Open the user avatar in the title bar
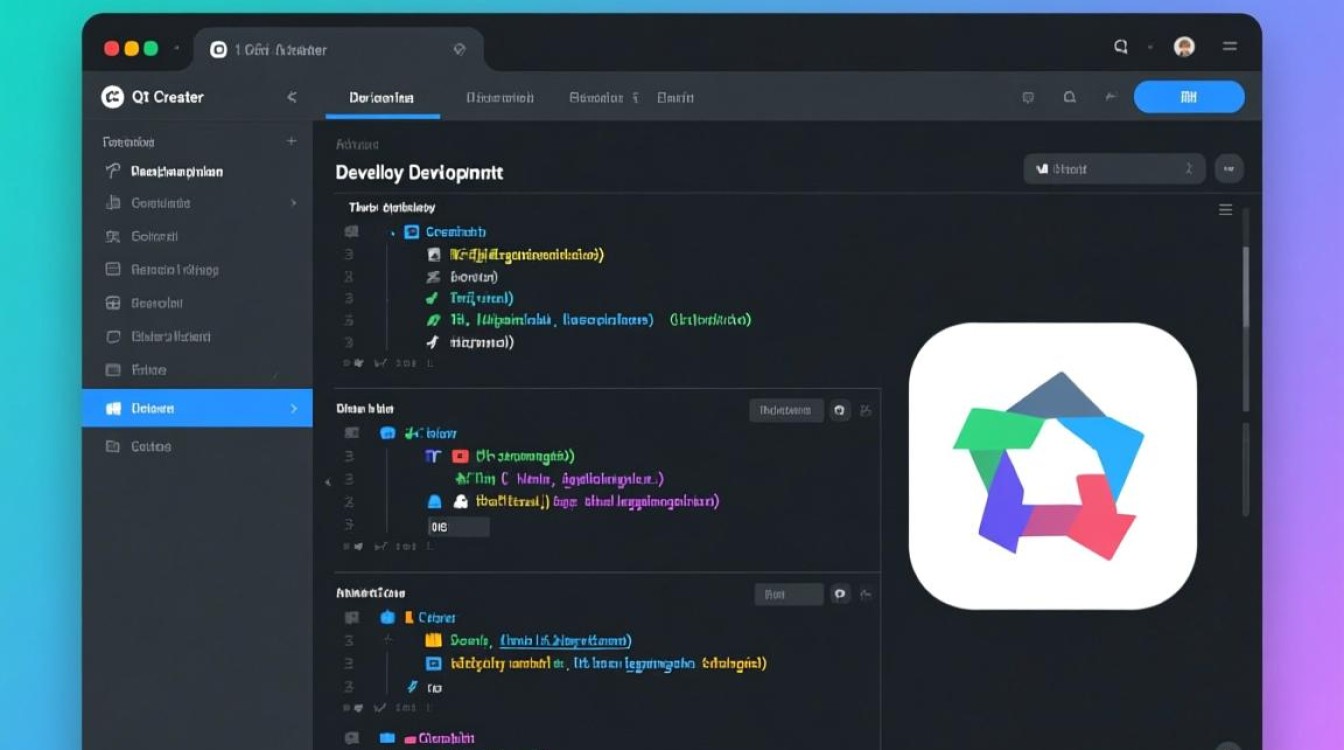This screenshot has height=750, width=1344. (1184, 47)
